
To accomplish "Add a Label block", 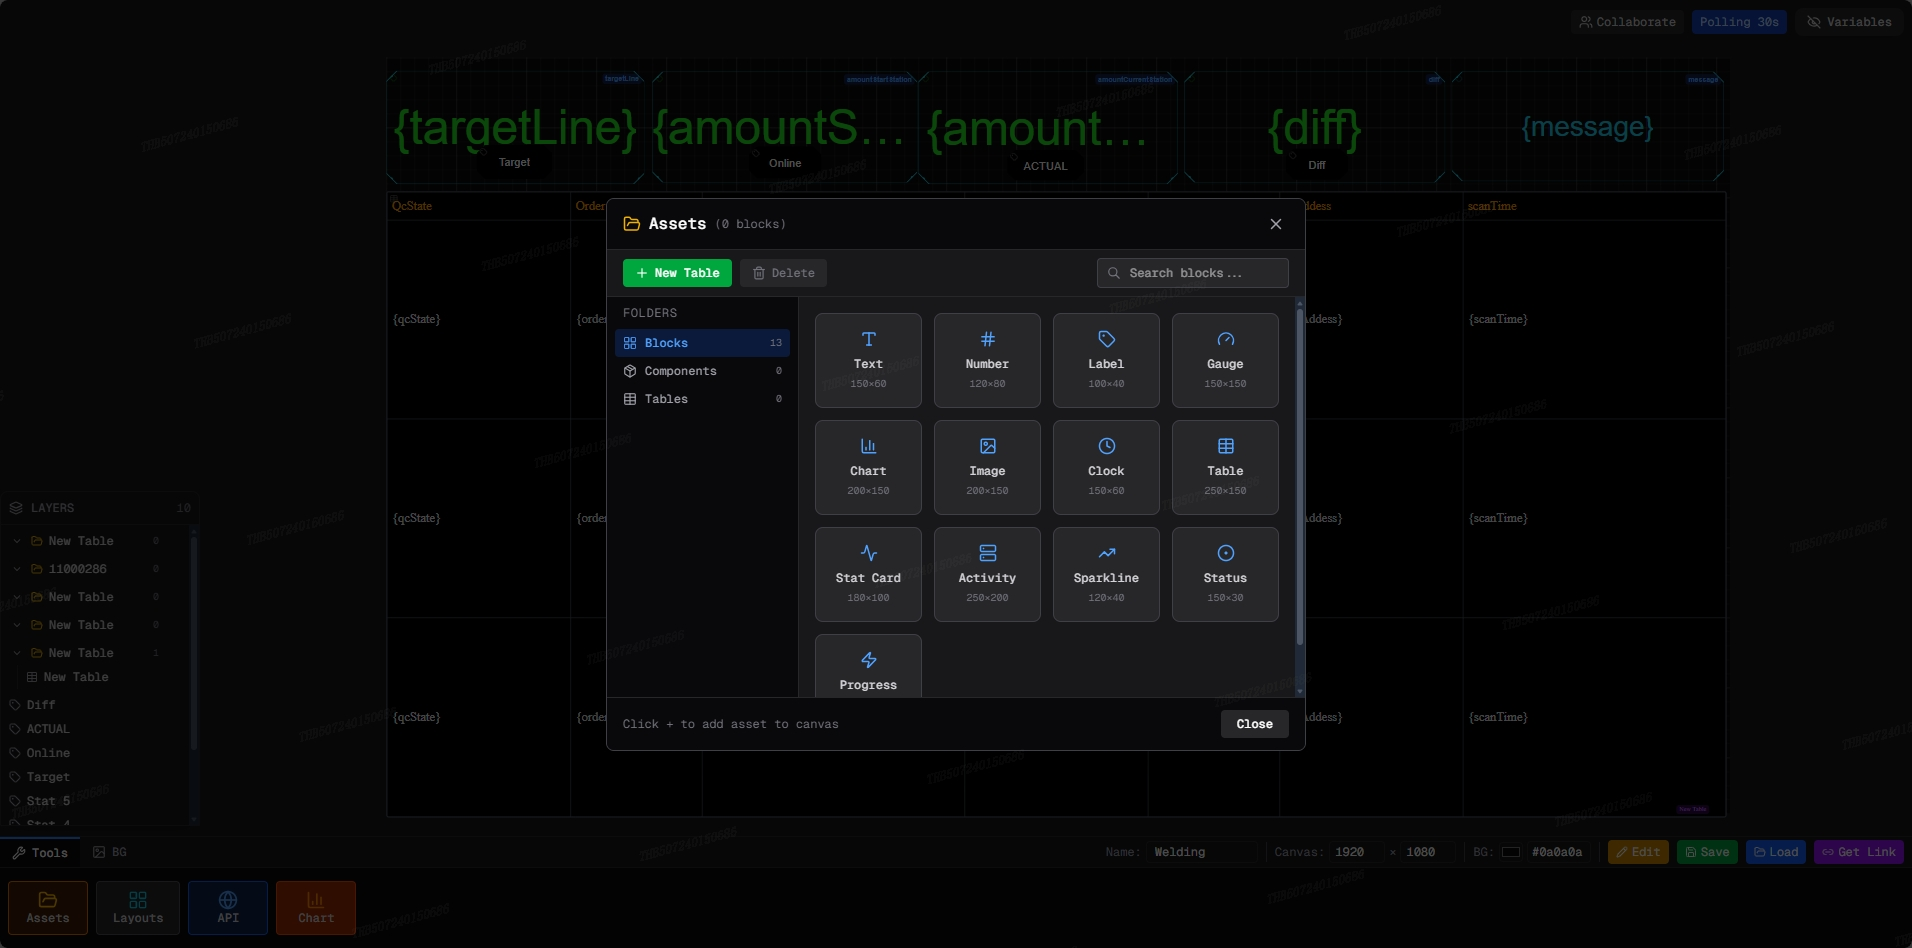I will 1106,360.
